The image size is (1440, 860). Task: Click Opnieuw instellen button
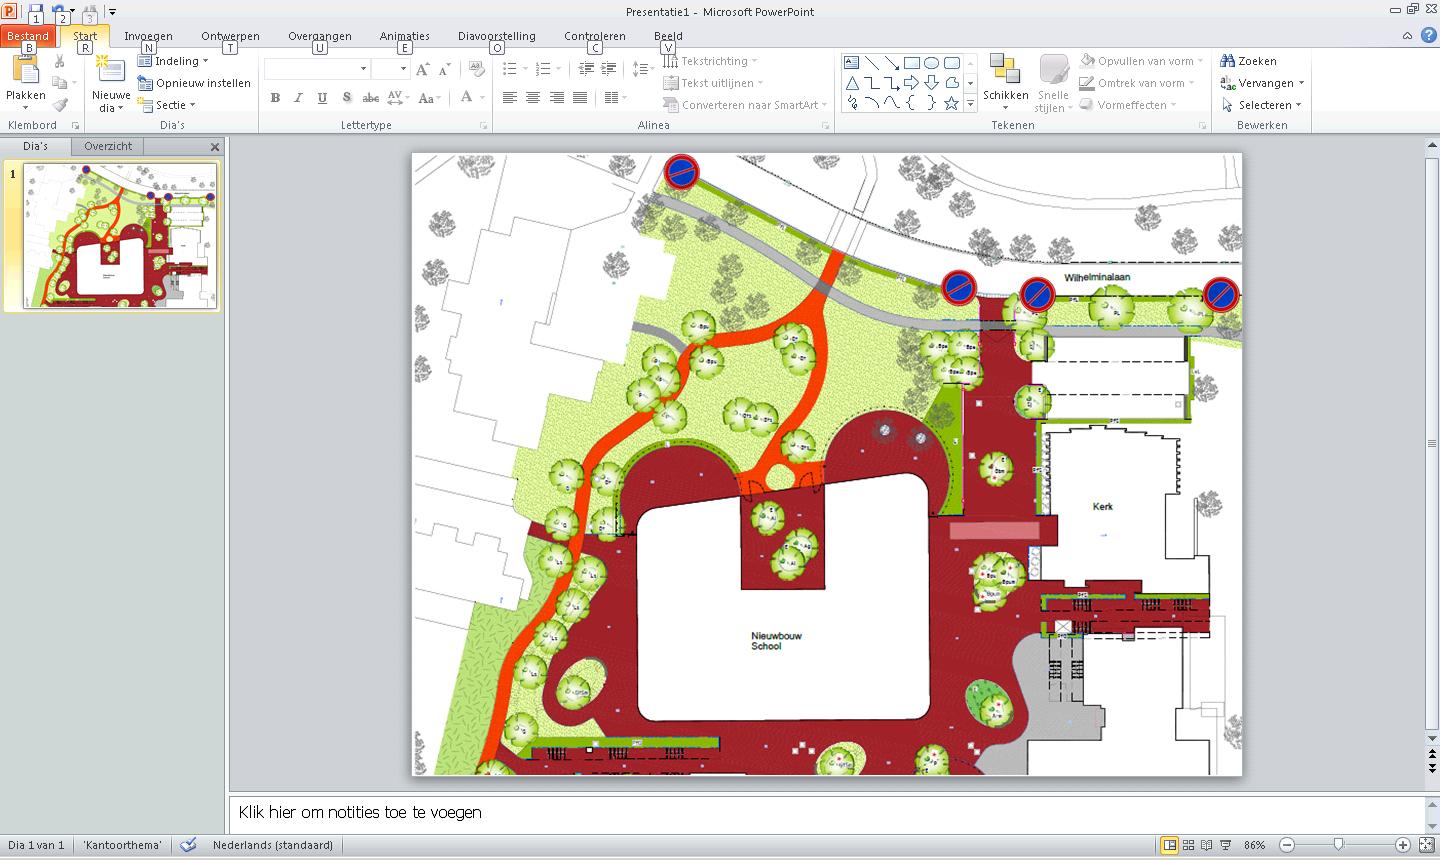(195, 83)
